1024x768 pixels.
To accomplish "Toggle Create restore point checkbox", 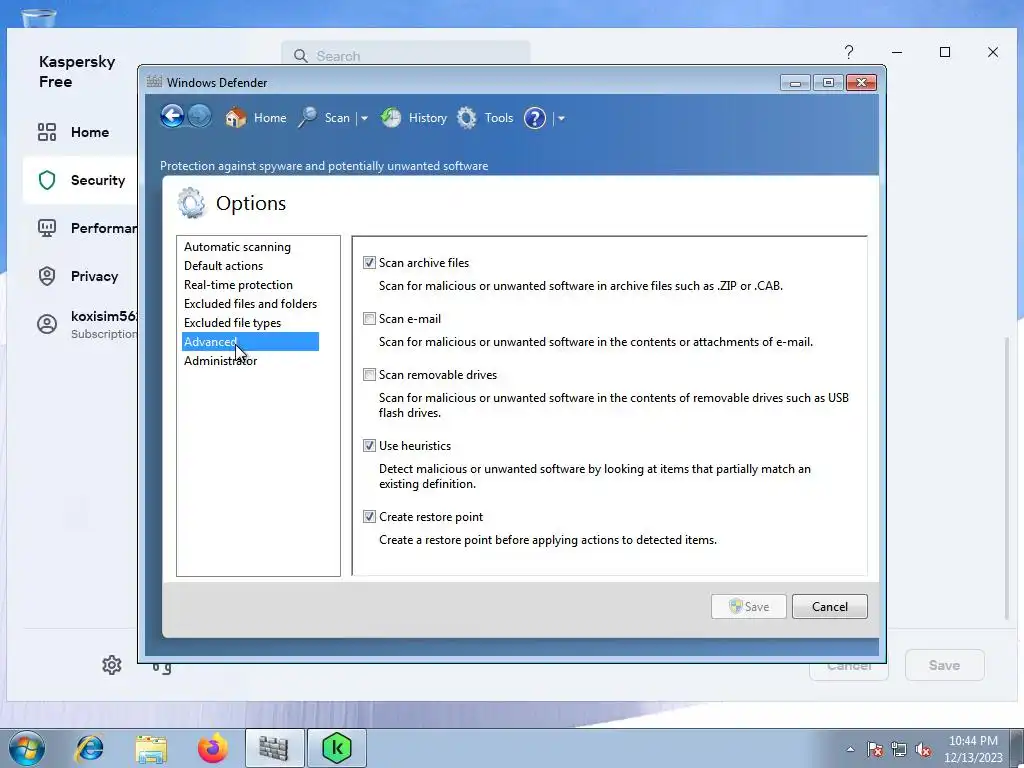I will 370,517.
